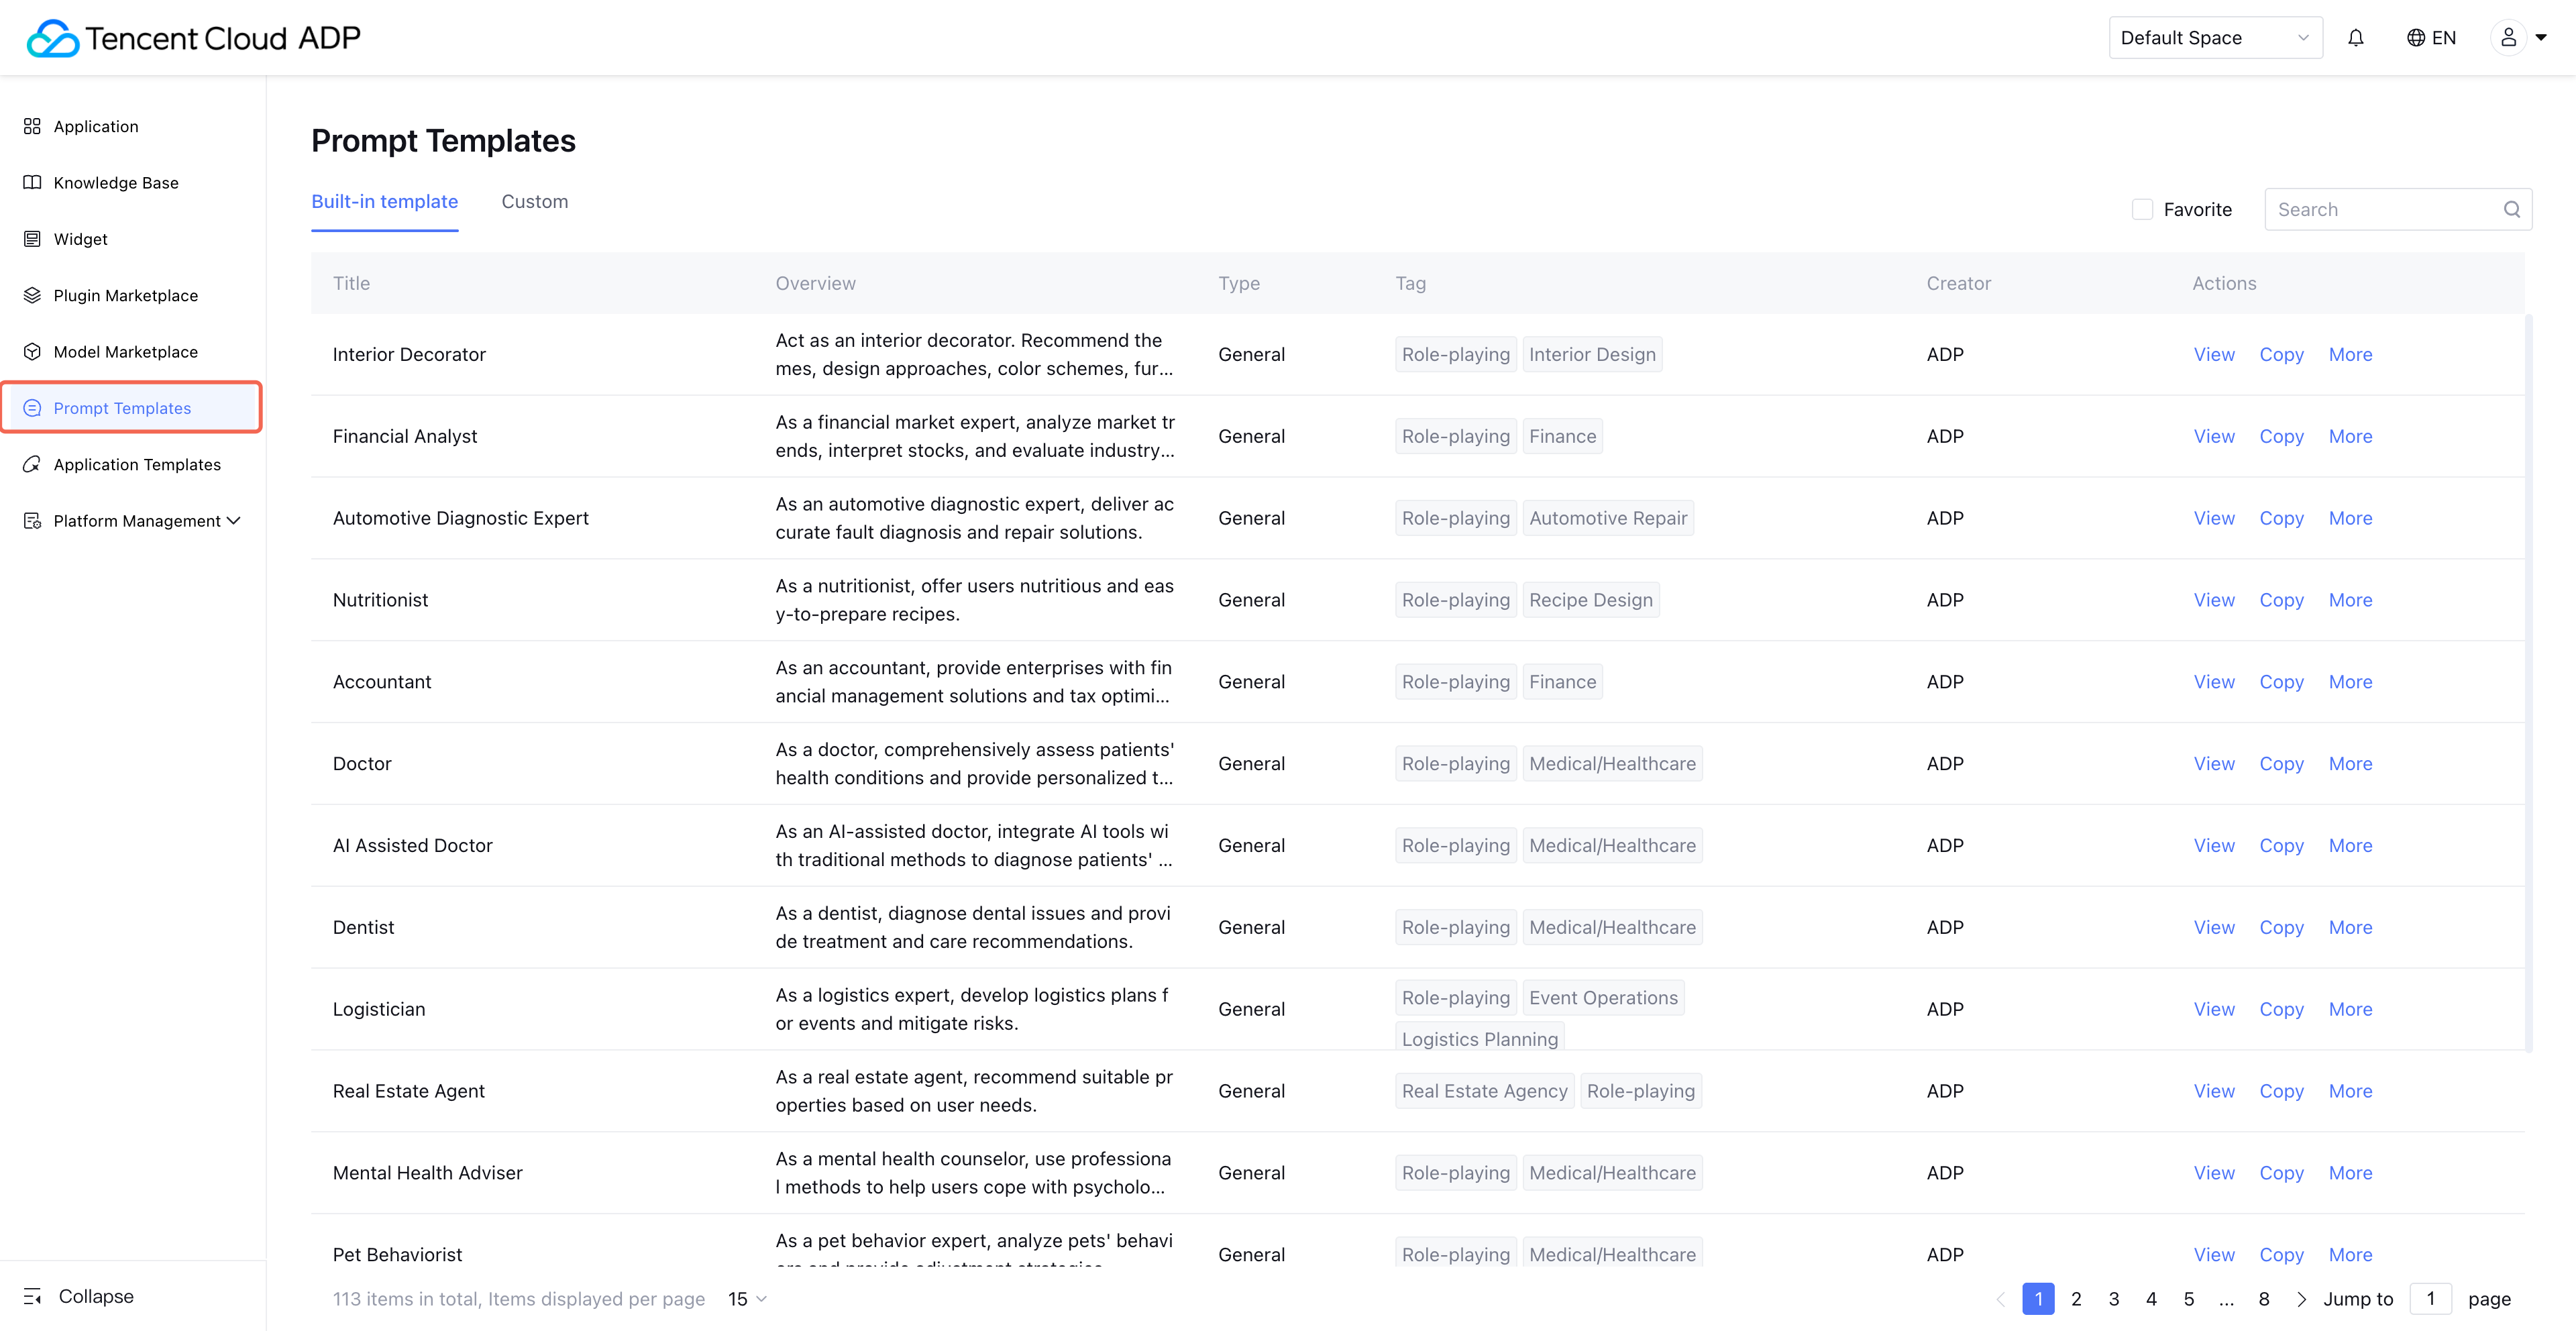Open Knowledge Base from sidebar
This screenshot has height=1331, width=2576.
[115, 183]
